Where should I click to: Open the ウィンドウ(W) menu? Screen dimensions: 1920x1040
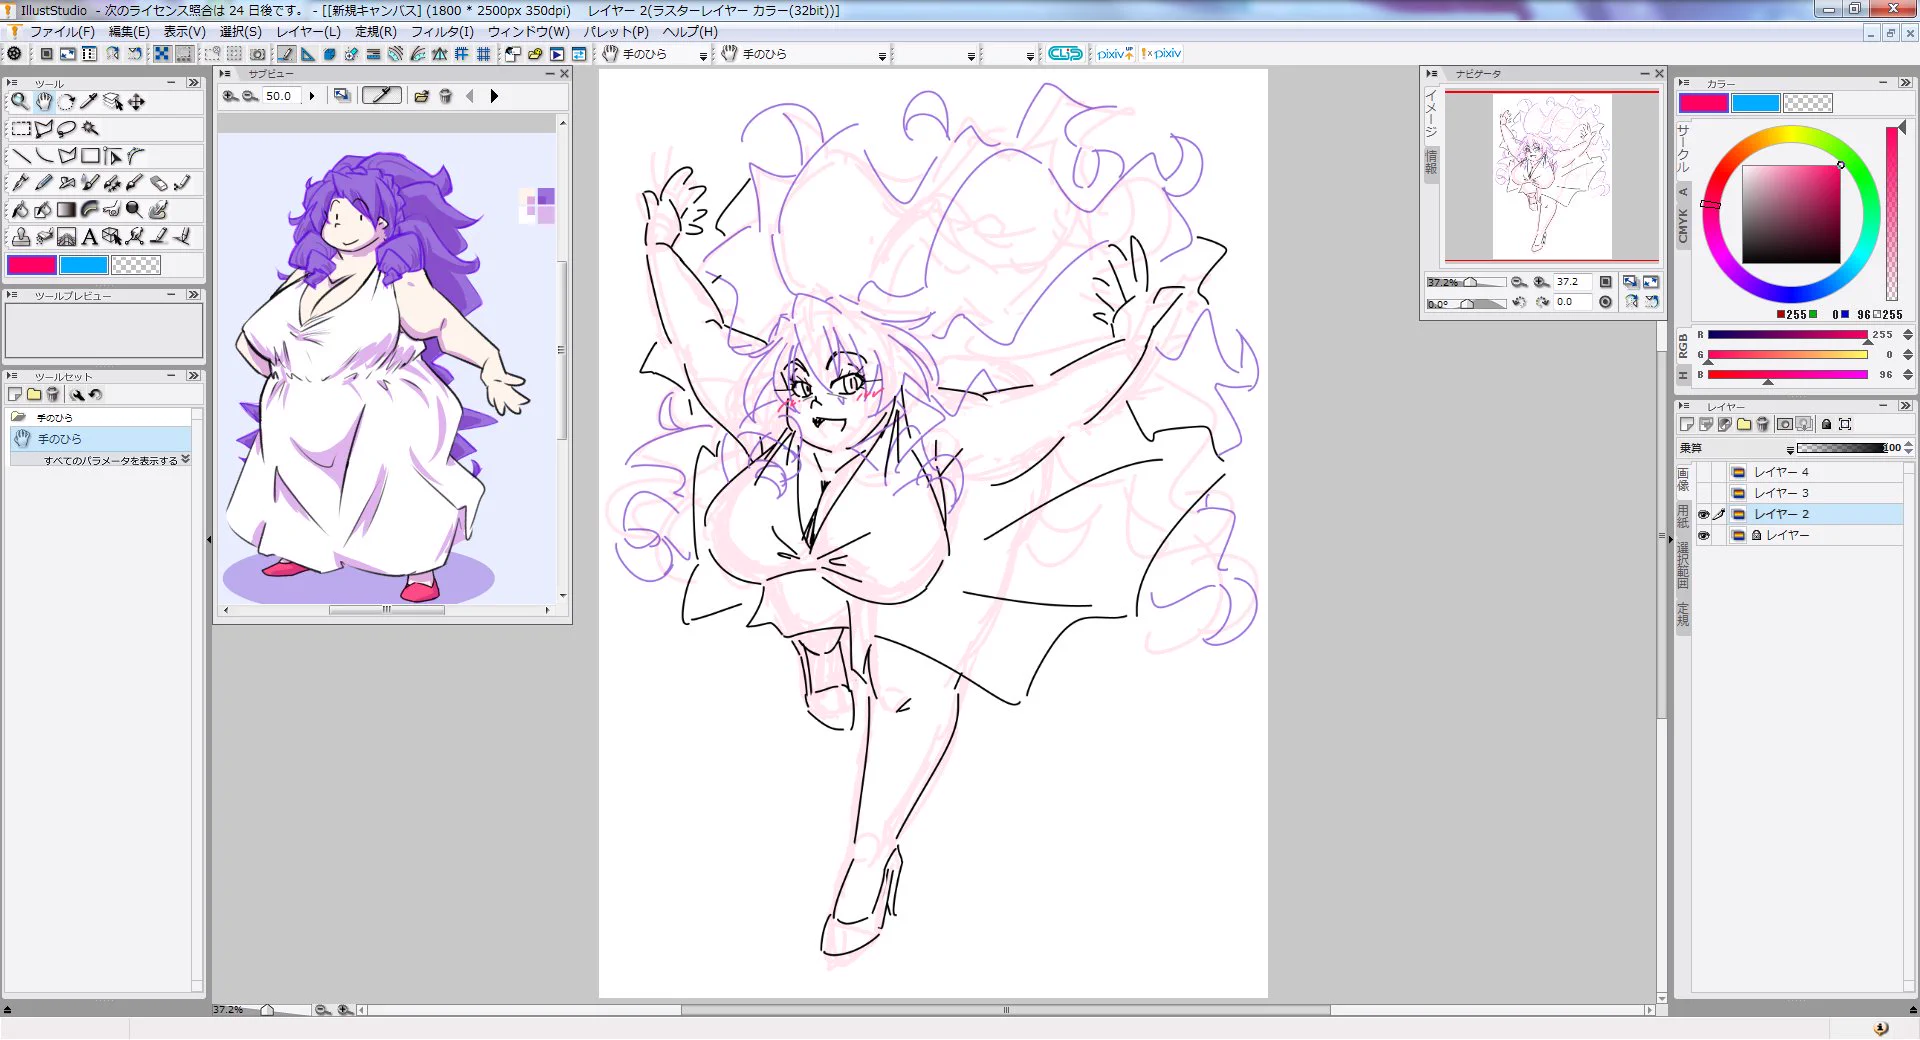(528, 32)
